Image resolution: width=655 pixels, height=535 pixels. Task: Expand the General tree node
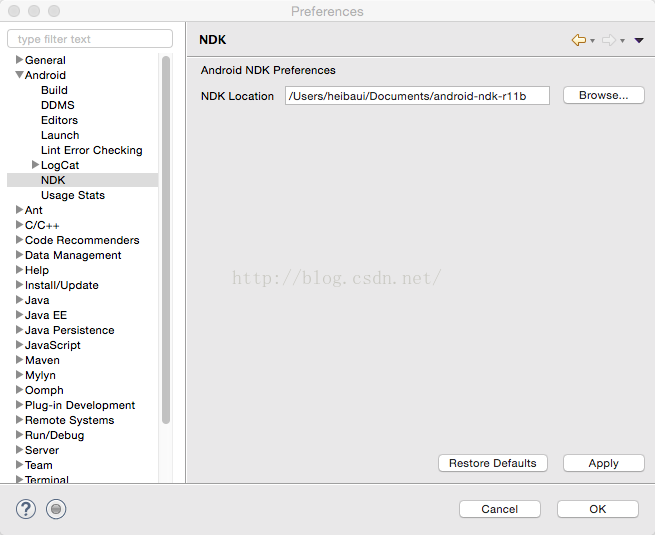[19, 60]
